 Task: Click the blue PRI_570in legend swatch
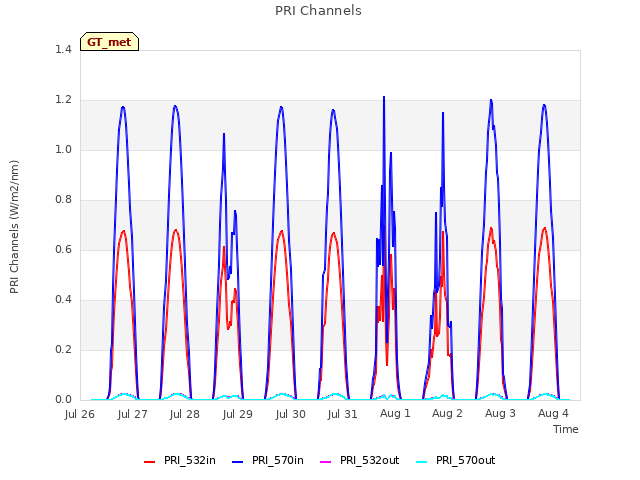[238, 462]
